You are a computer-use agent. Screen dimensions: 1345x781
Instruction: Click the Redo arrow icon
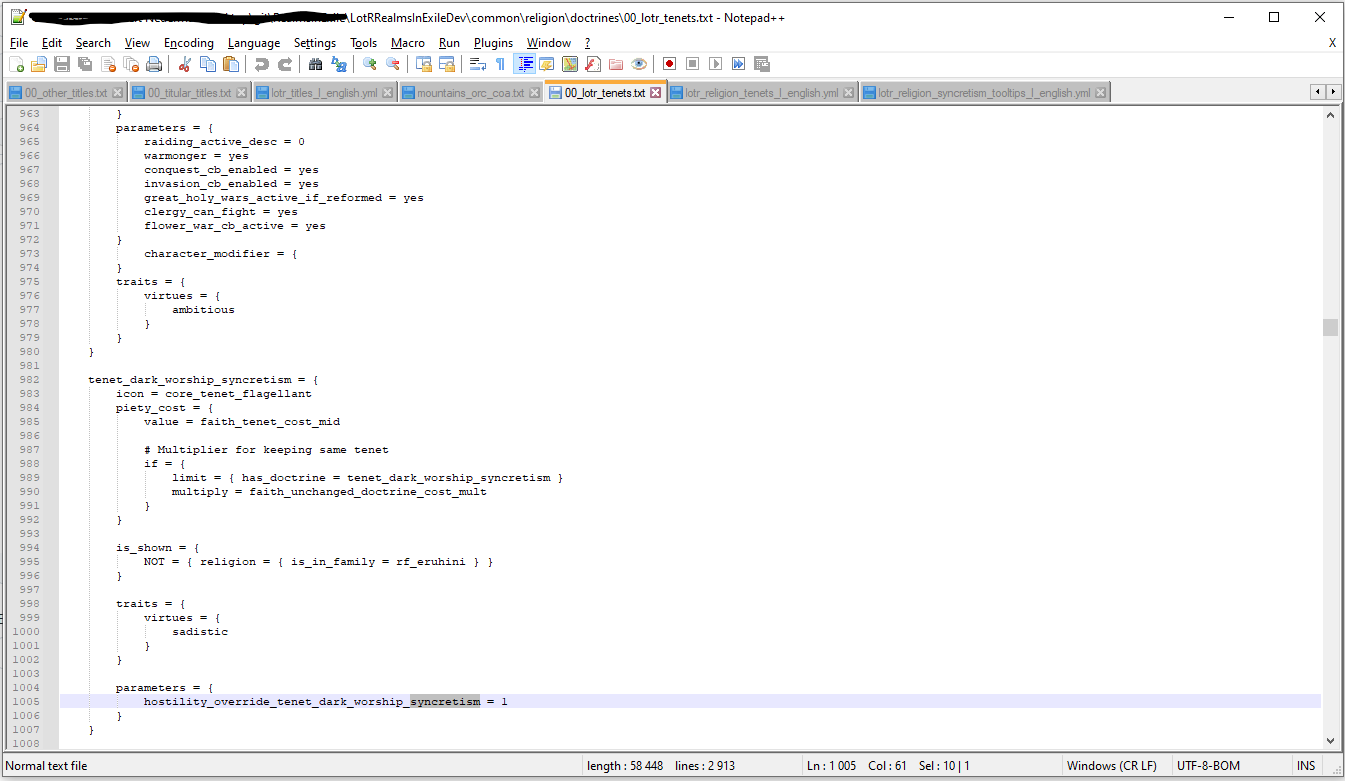285,64
